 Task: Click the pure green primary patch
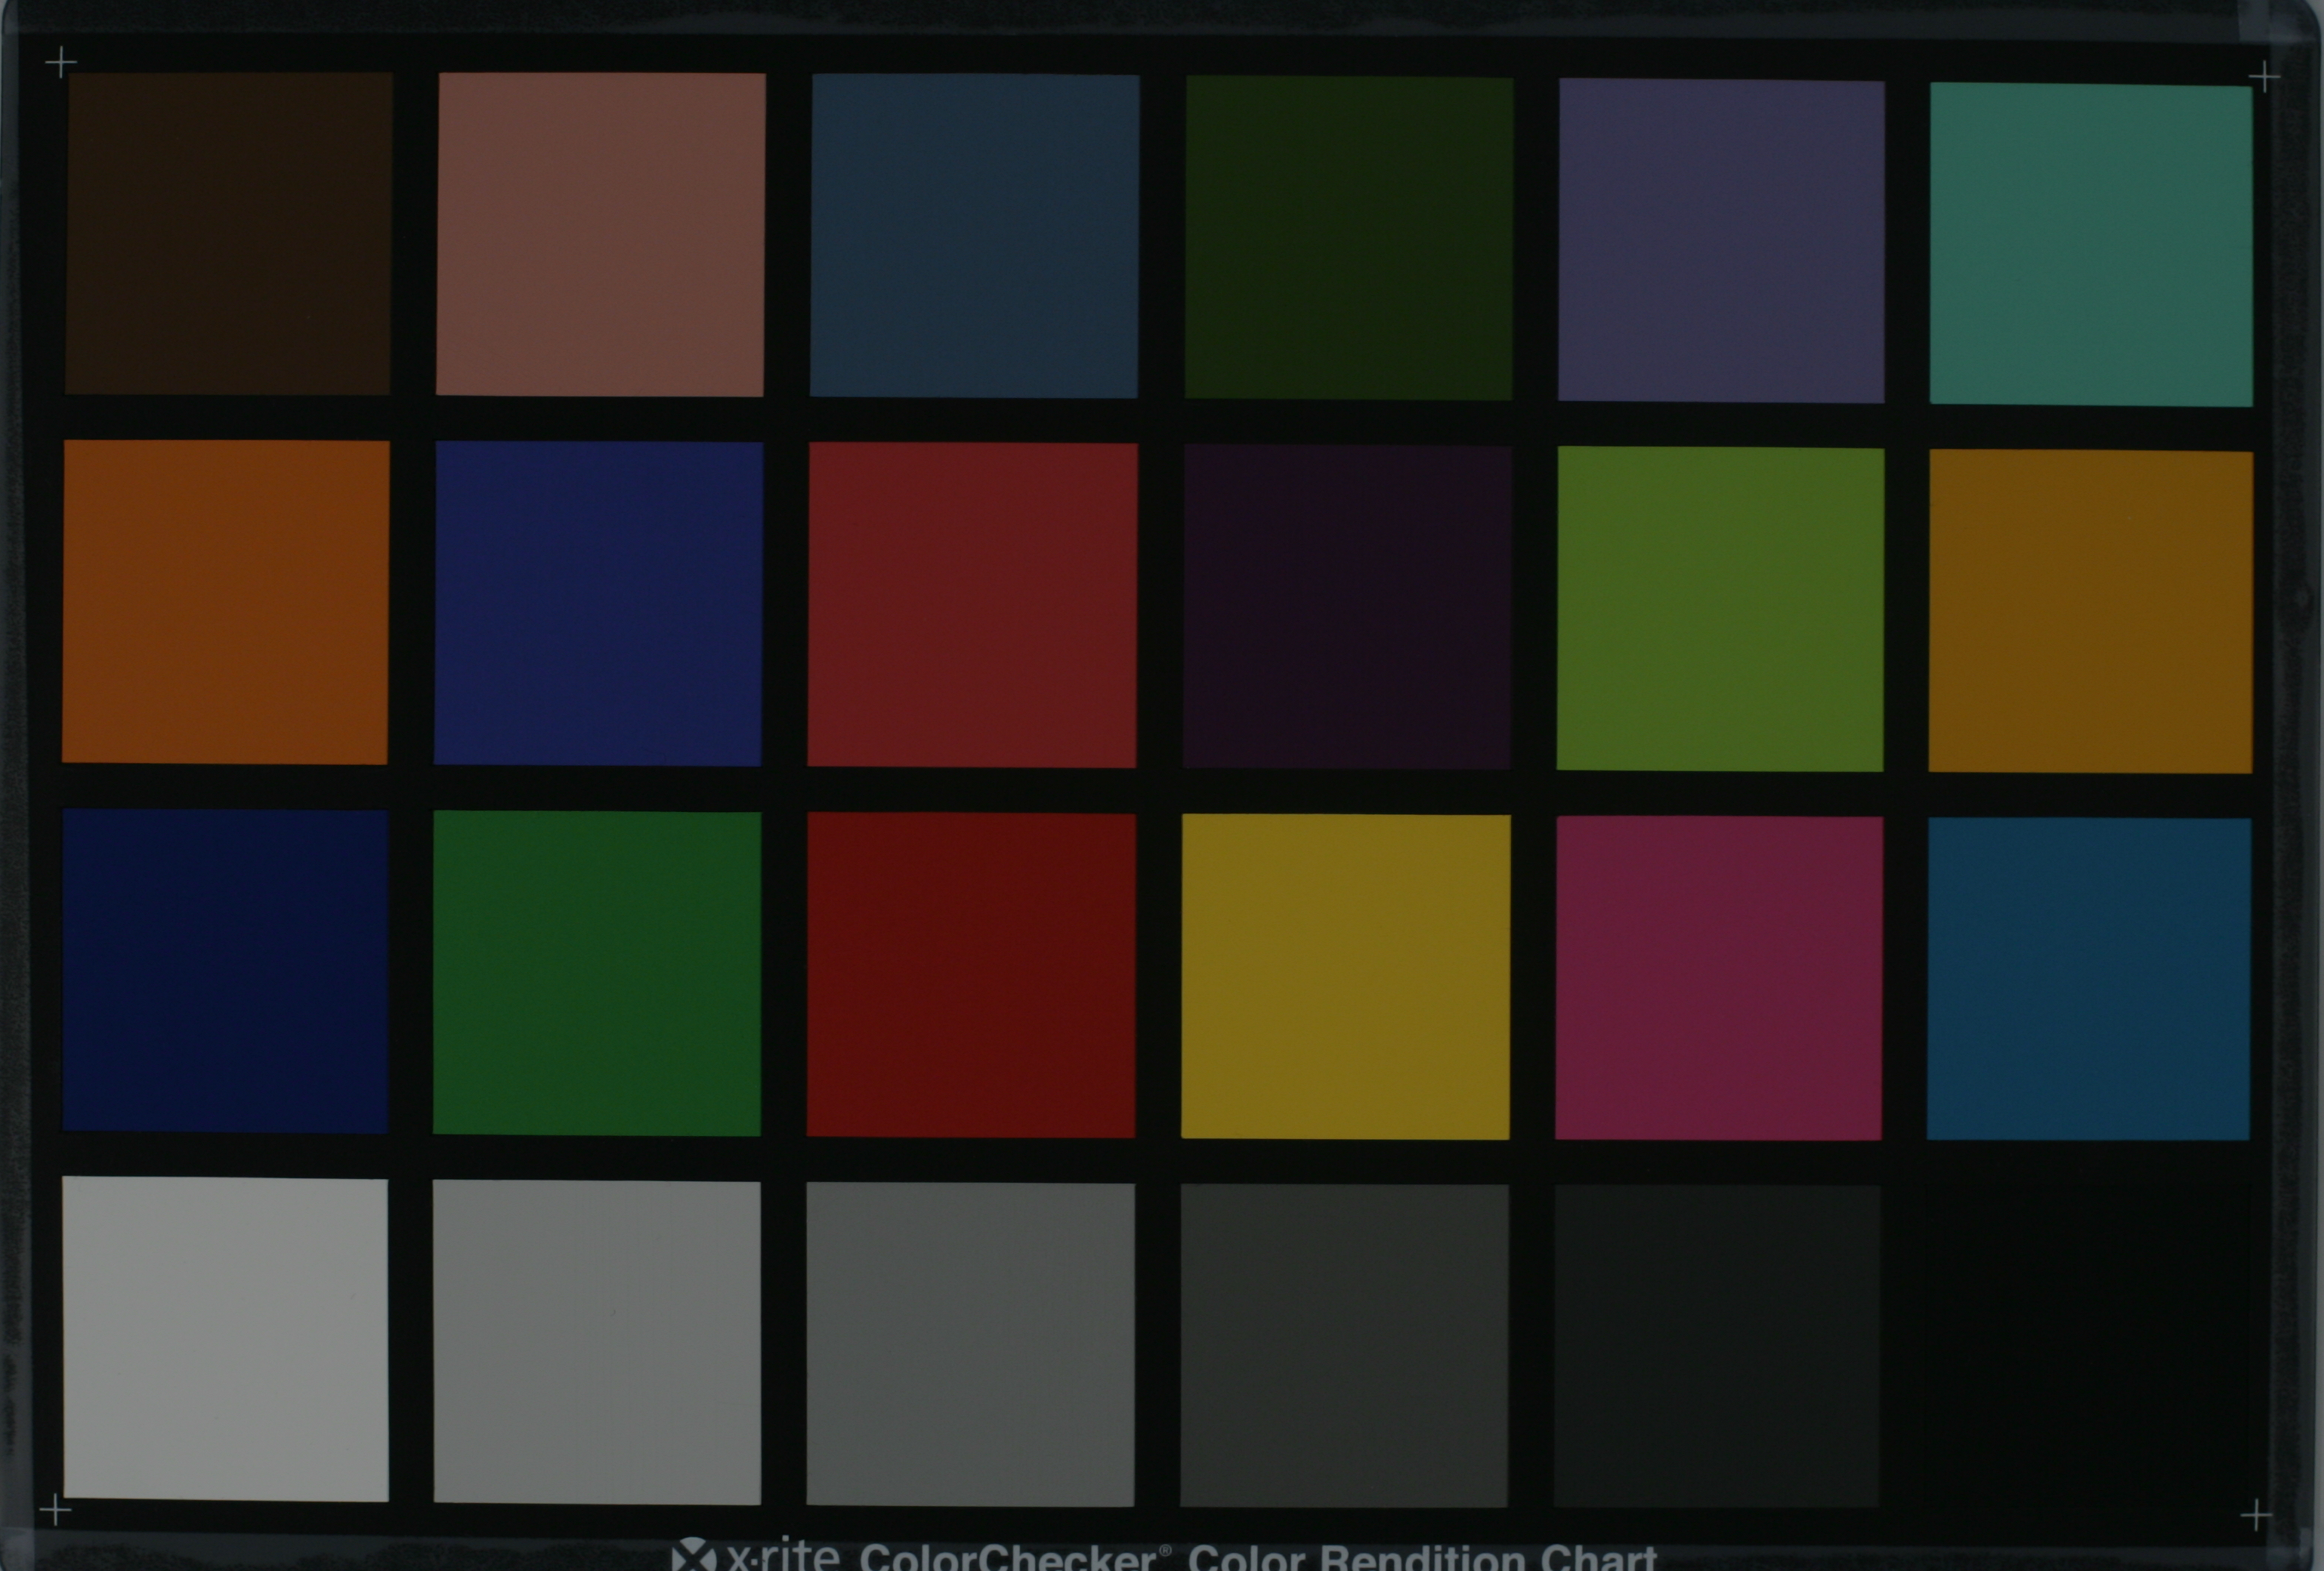coord(597,973)
